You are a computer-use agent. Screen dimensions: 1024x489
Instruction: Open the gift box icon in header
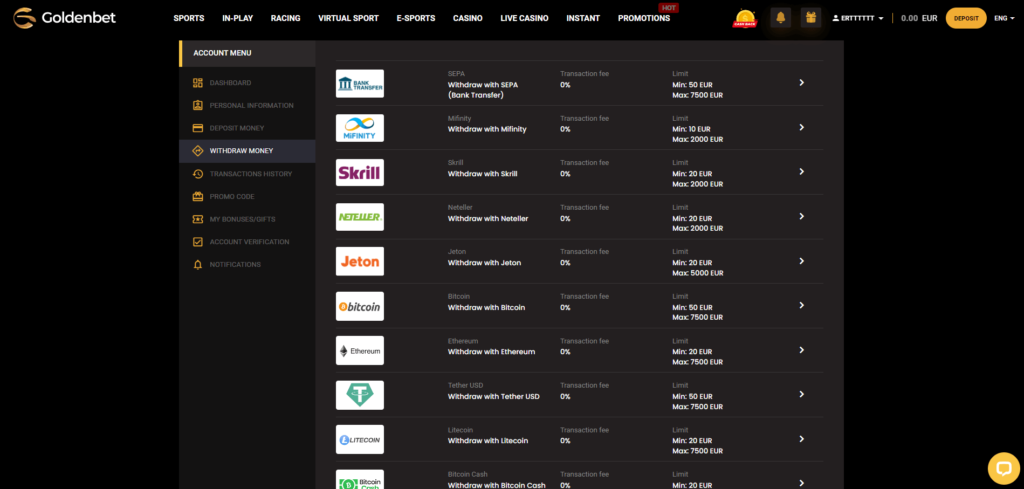810,18
